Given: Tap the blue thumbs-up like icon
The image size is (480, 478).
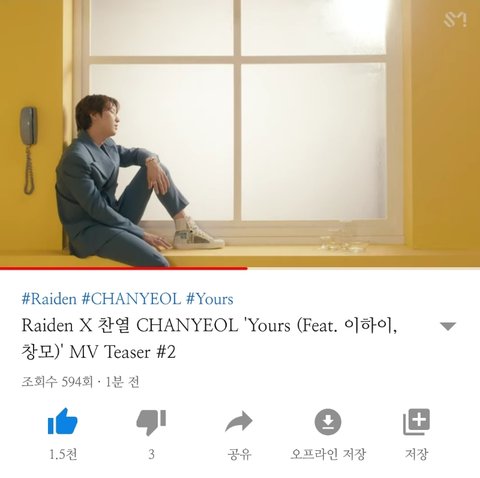Looking at the screenshot, I should coord(63,421).
